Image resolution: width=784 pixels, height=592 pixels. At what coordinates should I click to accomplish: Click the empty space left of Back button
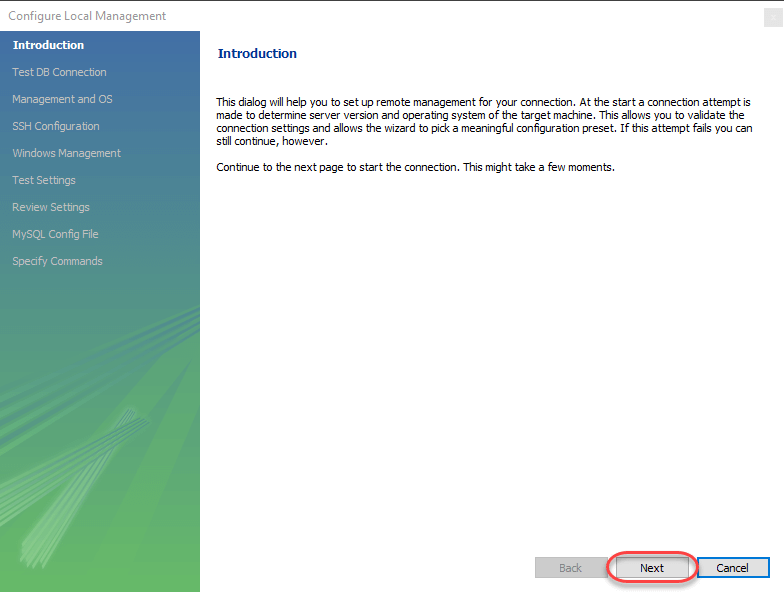pos(370,568)
